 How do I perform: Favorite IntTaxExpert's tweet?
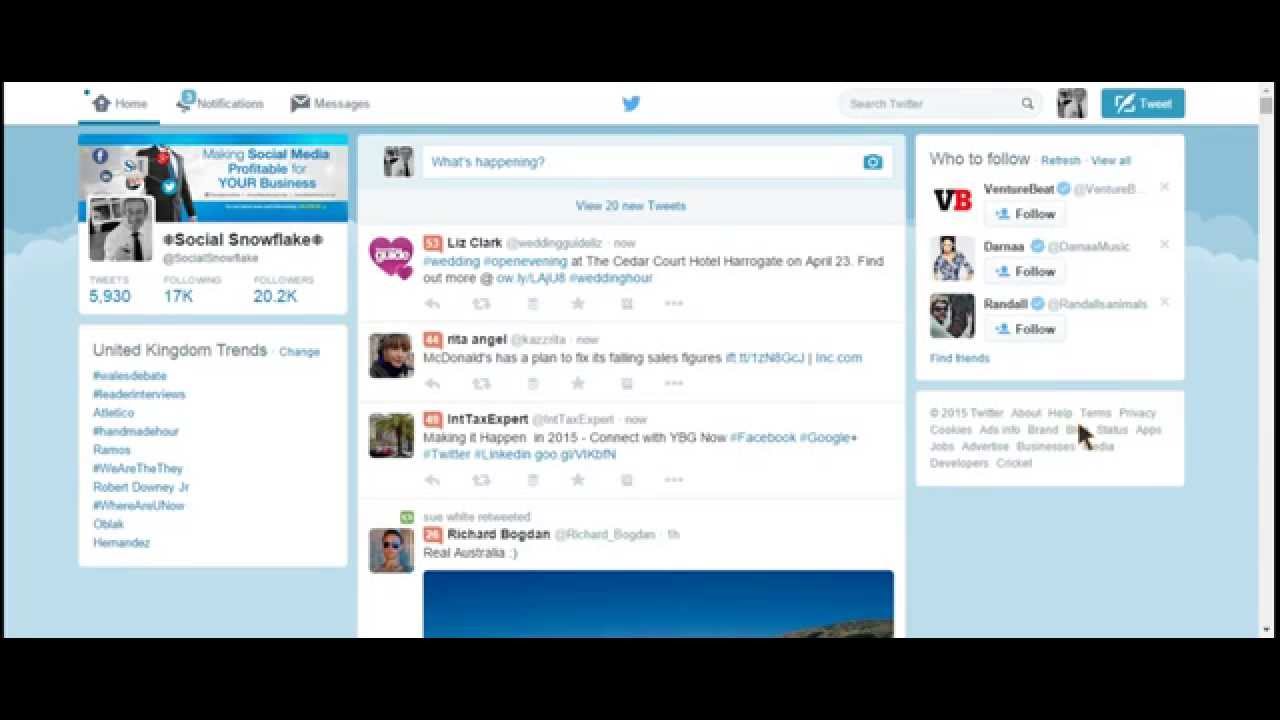click(577, 480)
